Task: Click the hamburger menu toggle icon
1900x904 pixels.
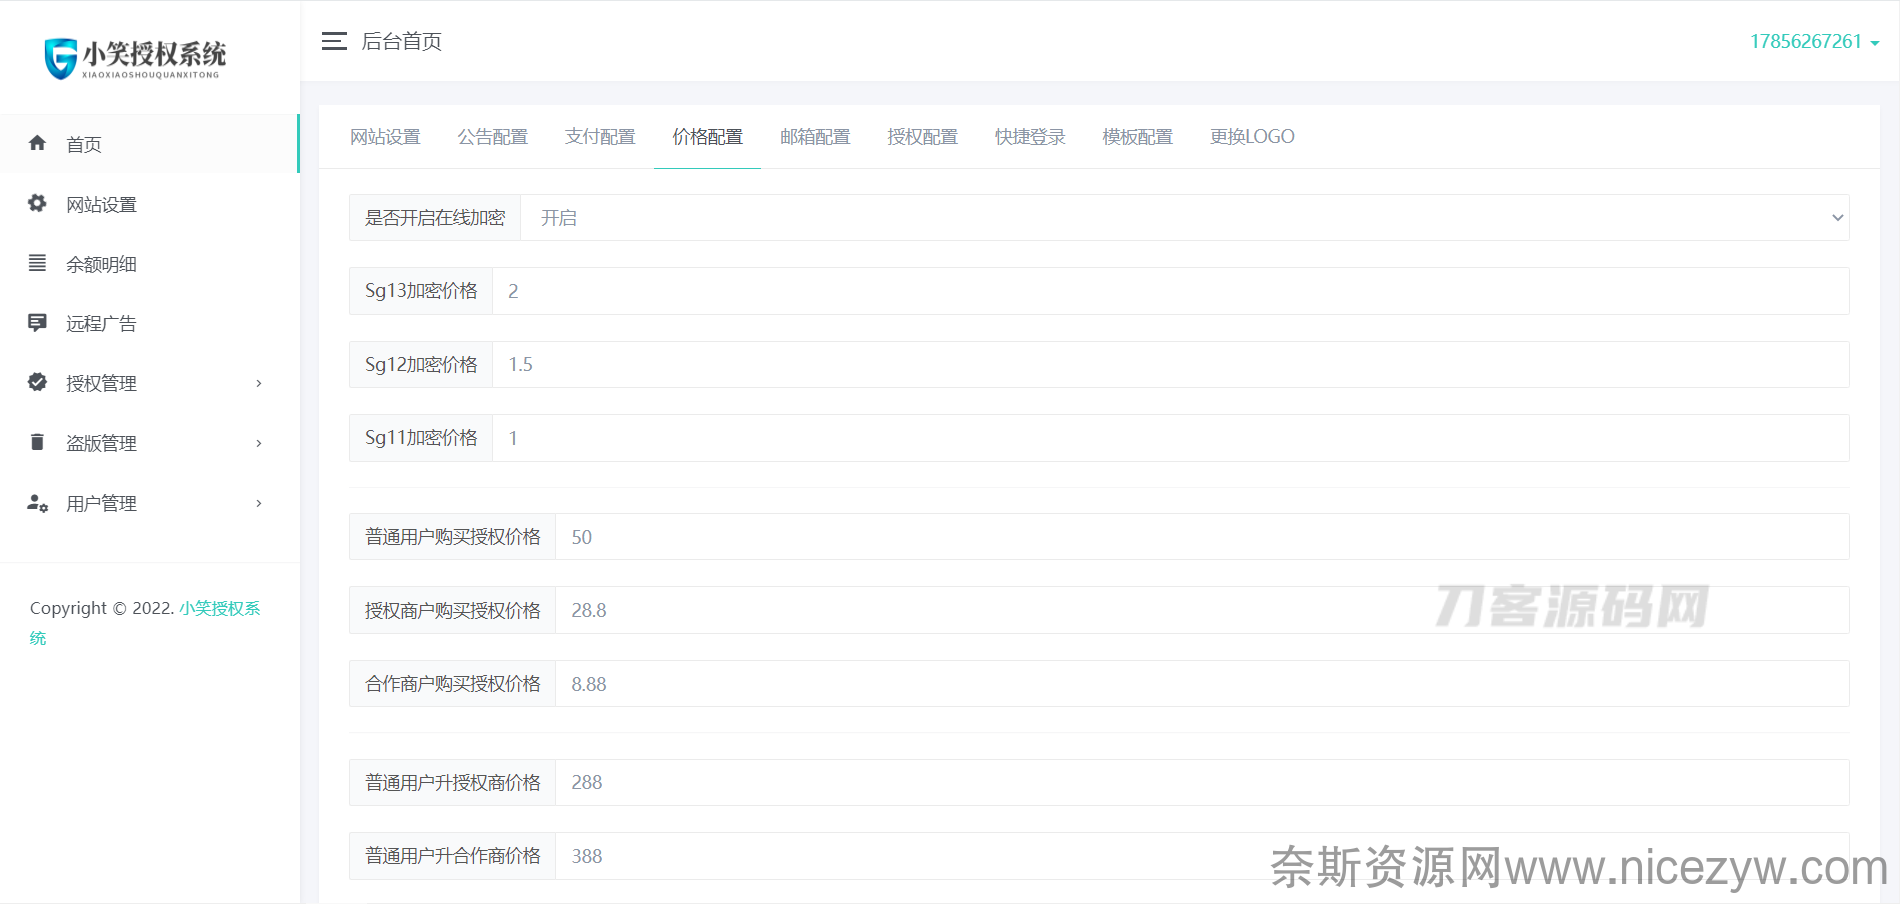Action: pos(334,41)
